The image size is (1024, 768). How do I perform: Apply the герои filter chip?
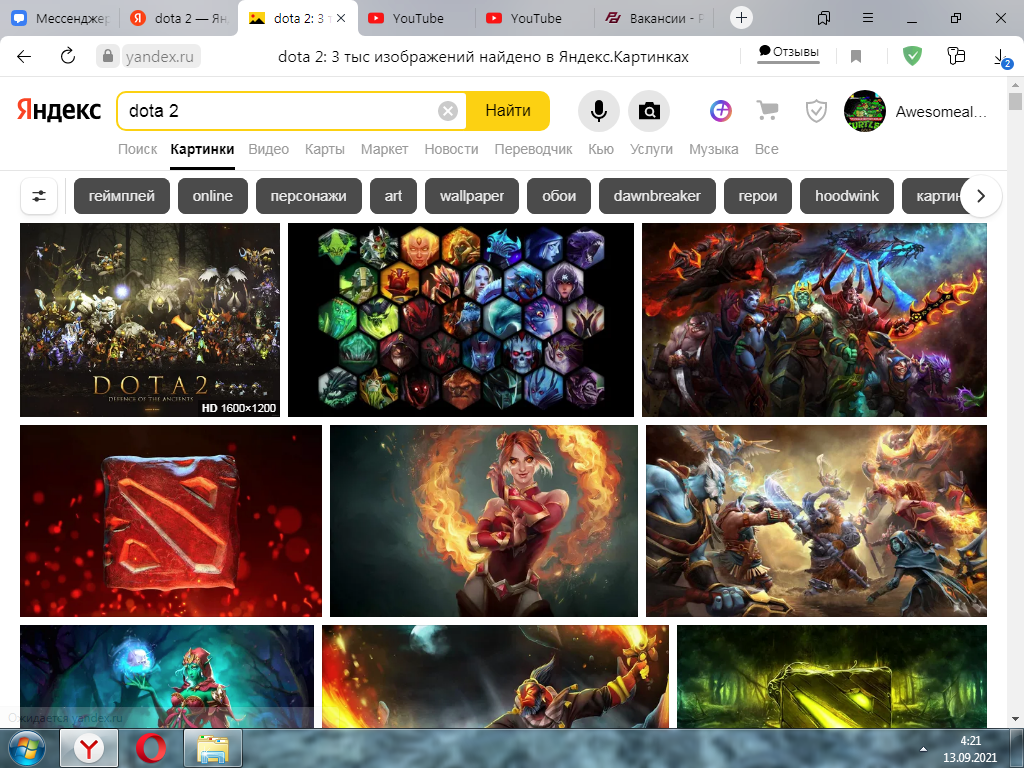(x=758, y=196)
